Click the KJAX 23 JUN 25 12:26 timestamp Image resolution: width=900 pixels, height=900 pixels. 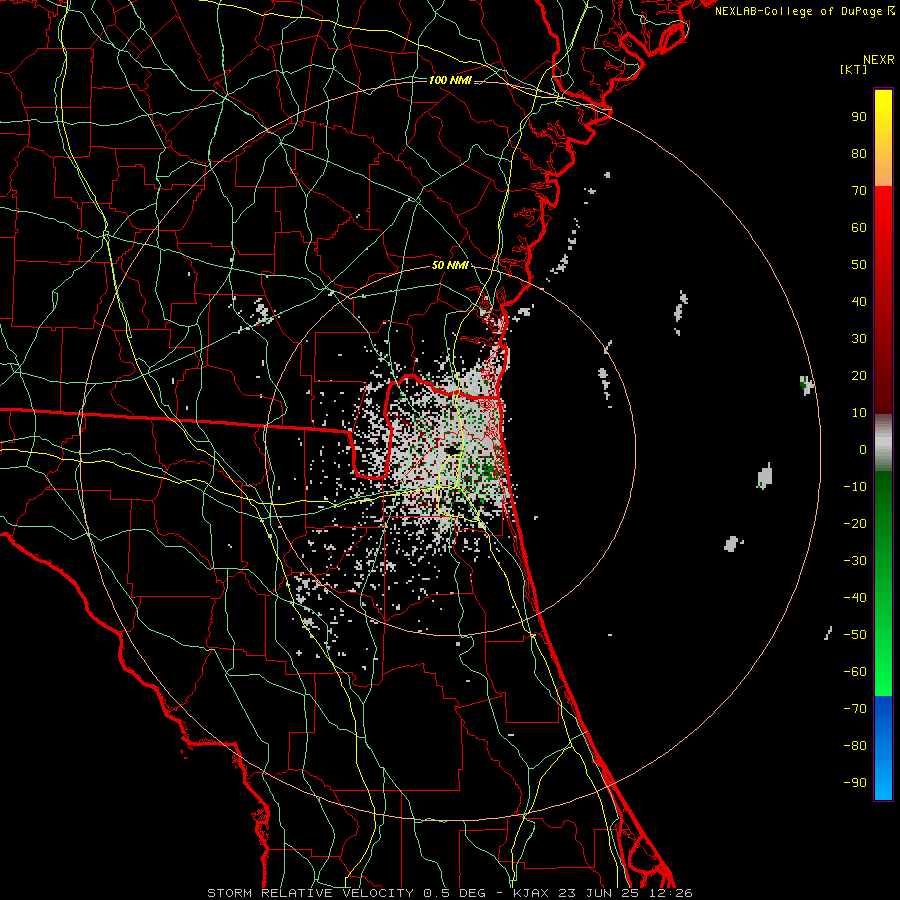pos(602,893)
